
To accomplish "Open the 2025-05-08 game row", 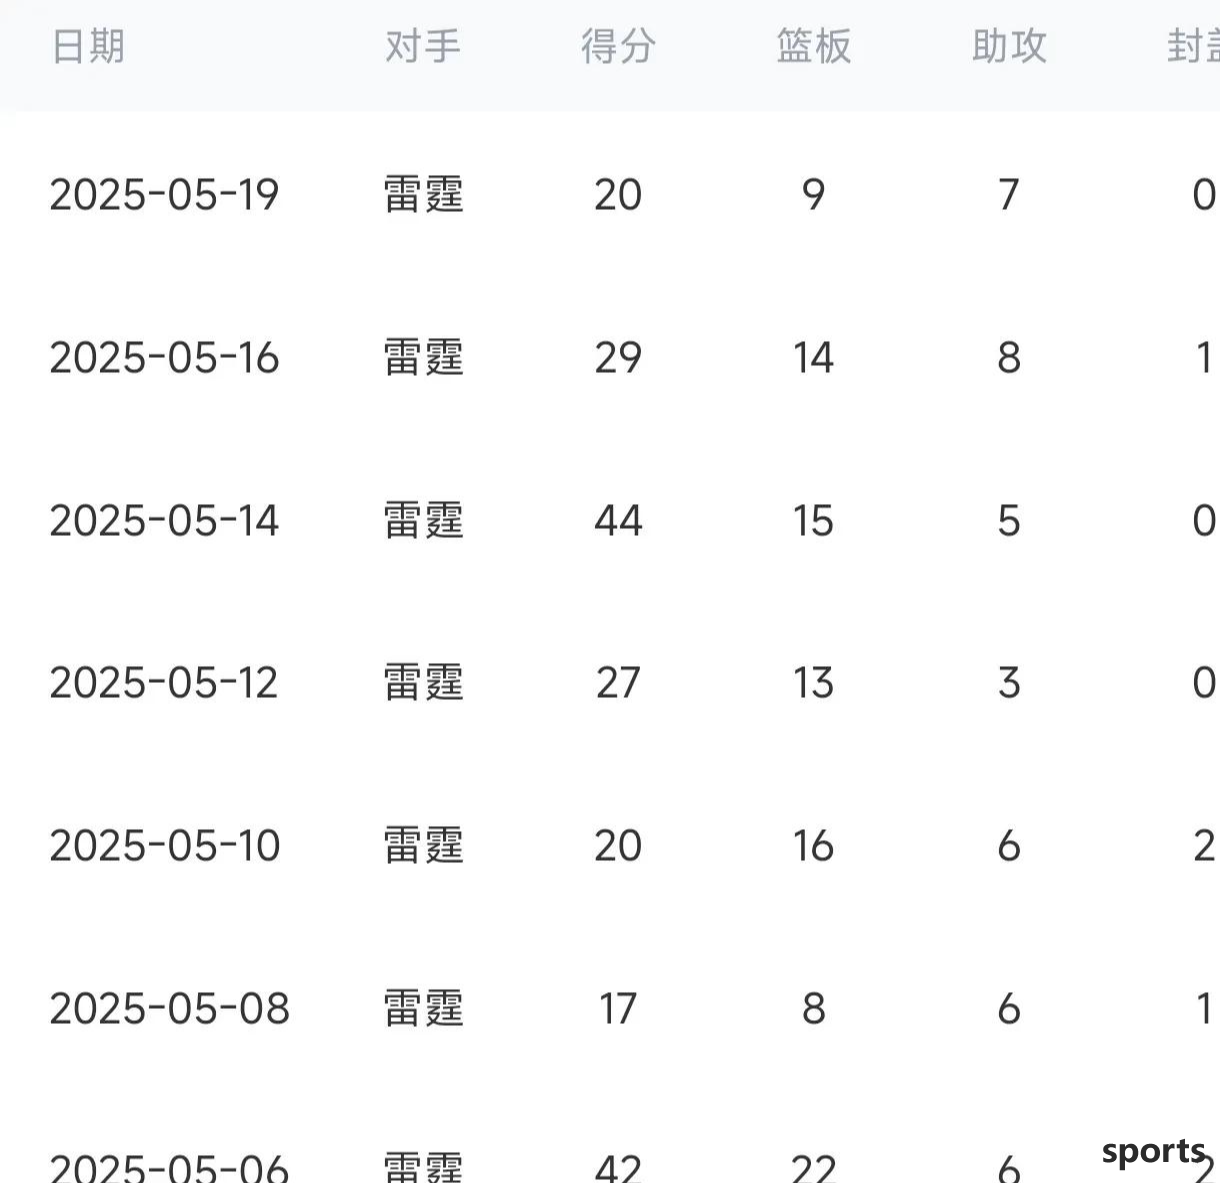I will click(x=610, y=1008).
